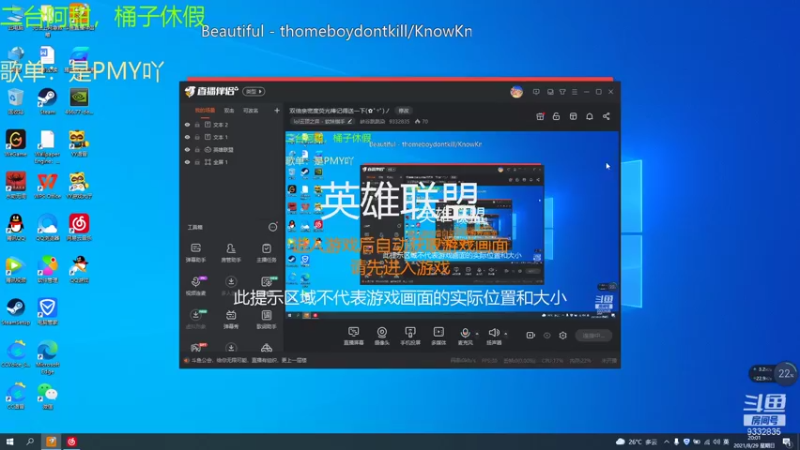Open the title bar skin shirt icon
Image resolution: width=800 pixels, height=450 pixels.
[562, 92]
